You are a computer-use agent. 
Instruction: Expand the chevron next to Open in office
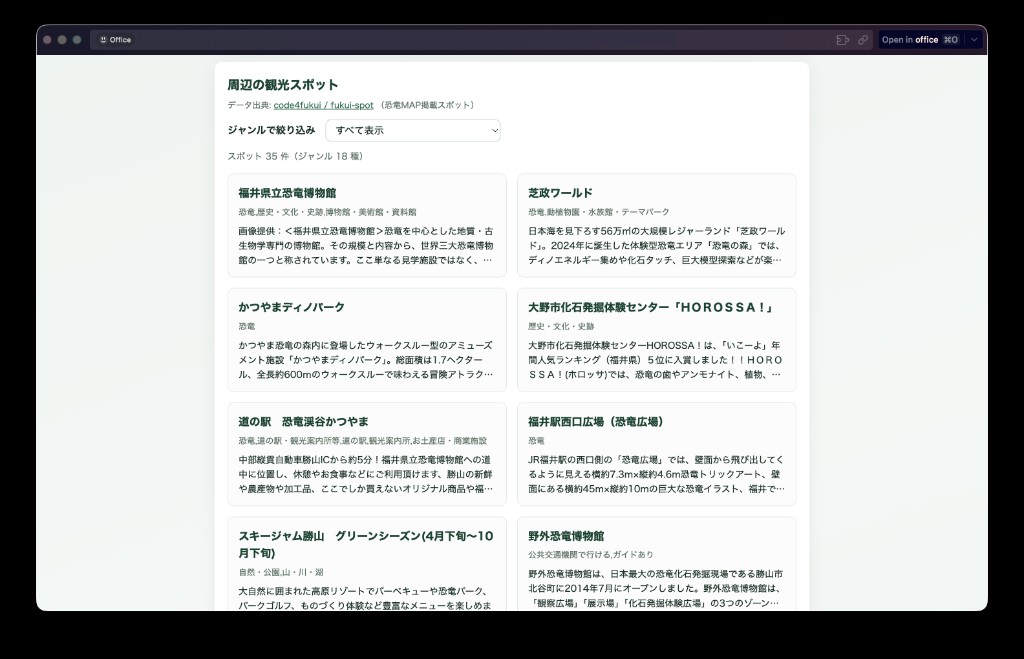[x=975, y=40]
